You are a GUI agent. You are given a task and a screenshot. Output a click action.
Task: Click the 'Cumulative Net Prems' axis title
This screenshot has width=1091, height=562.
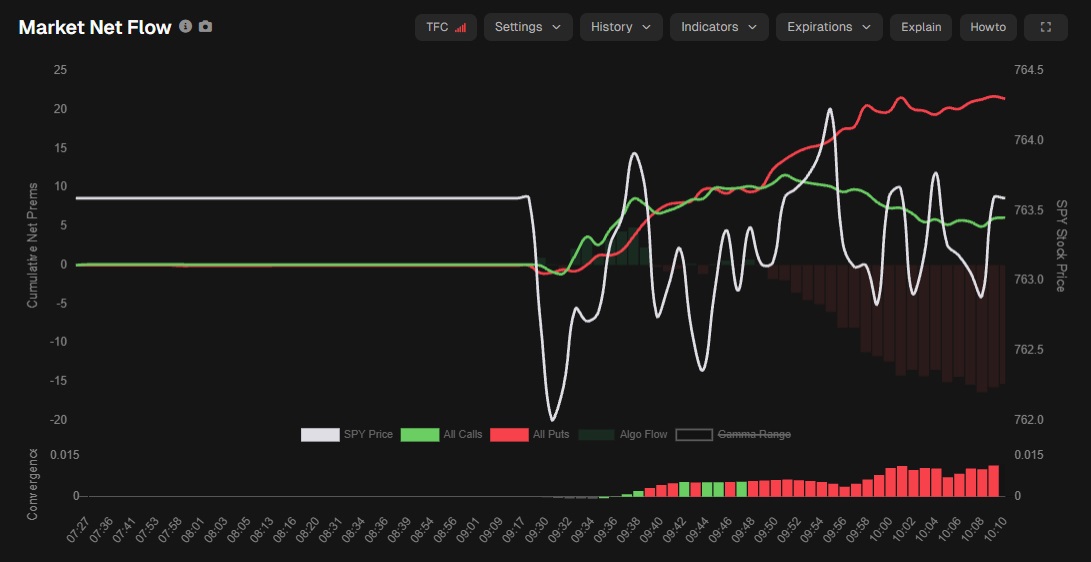[x=32, y=246]
